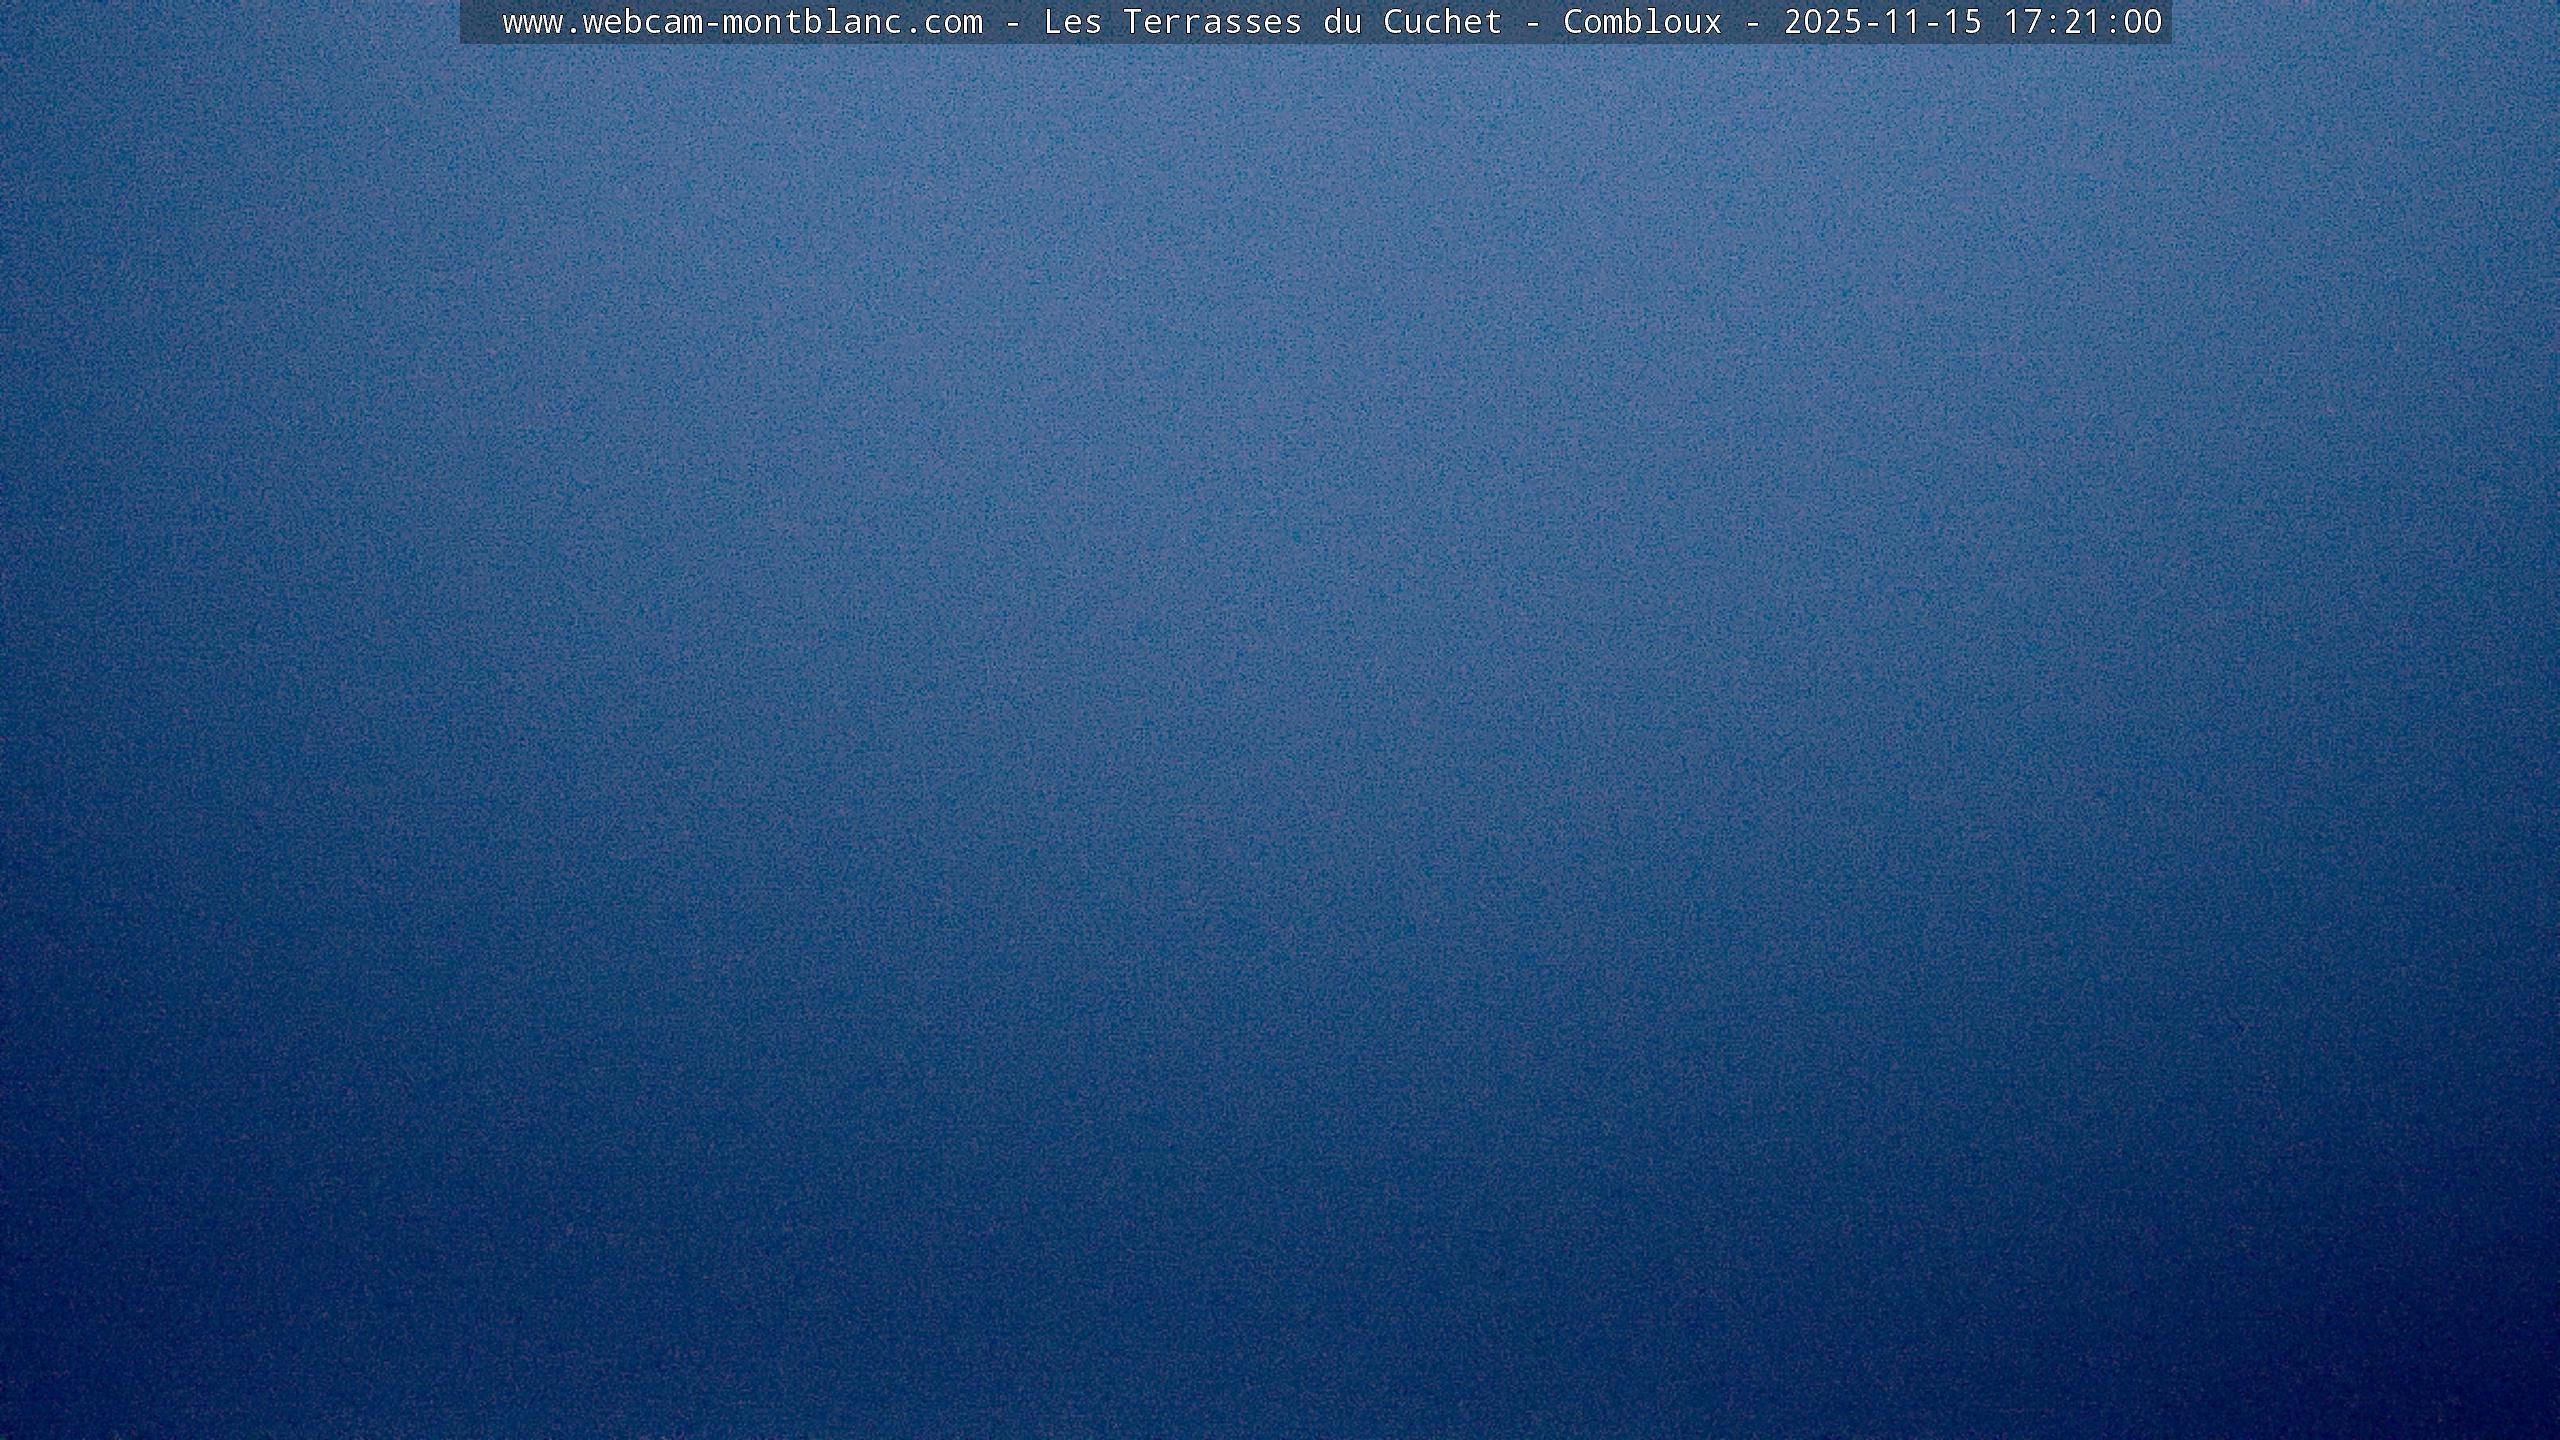The width and height of the screenshot is (2560, 1440).
Task: Click the "Combloux" location label
Action: (1642, 22)
